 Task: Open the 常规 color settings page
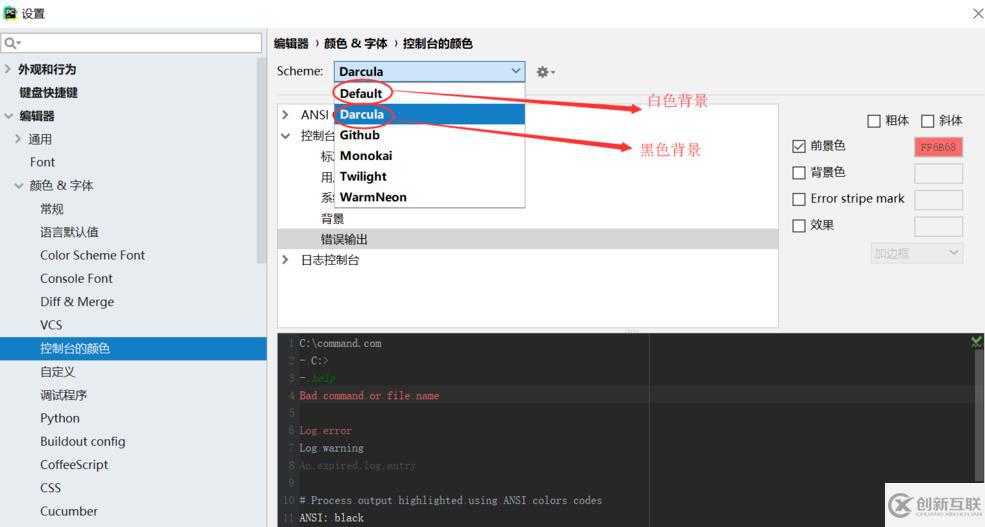click(52, 209)
